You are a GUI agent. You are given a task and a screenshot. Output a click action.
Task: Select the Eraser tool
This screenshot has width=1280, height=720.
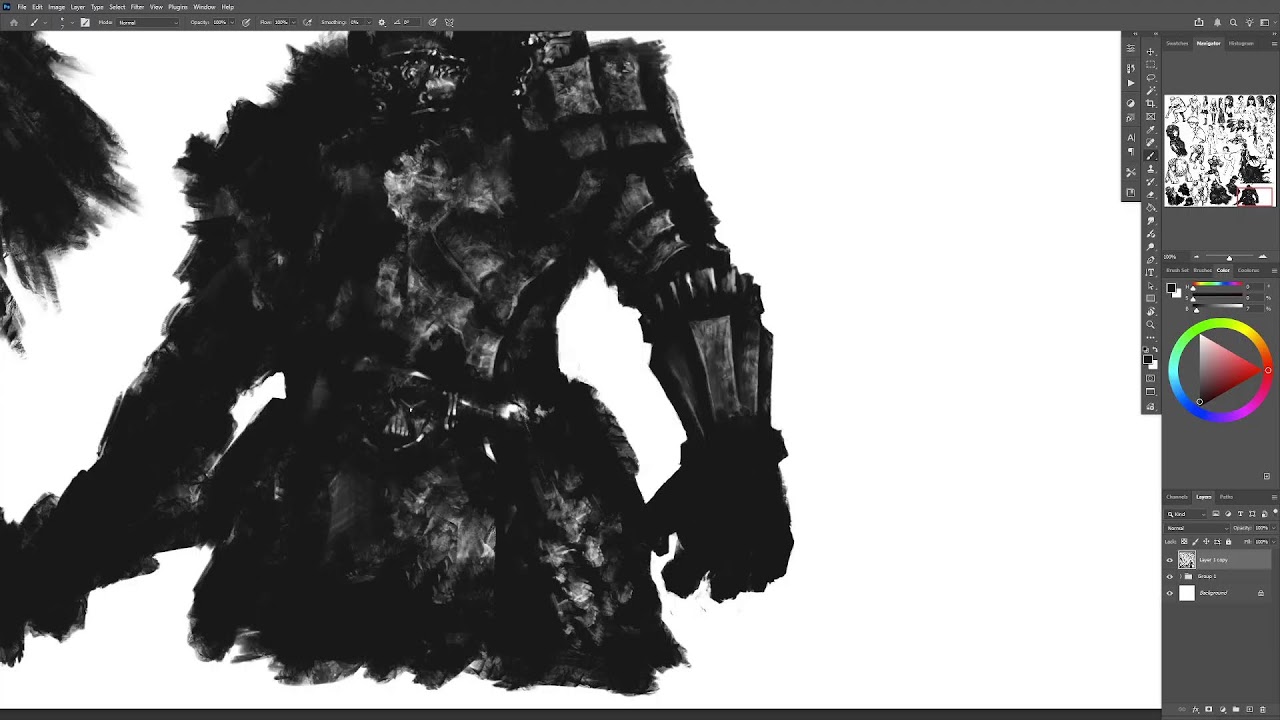[1151, 194]
